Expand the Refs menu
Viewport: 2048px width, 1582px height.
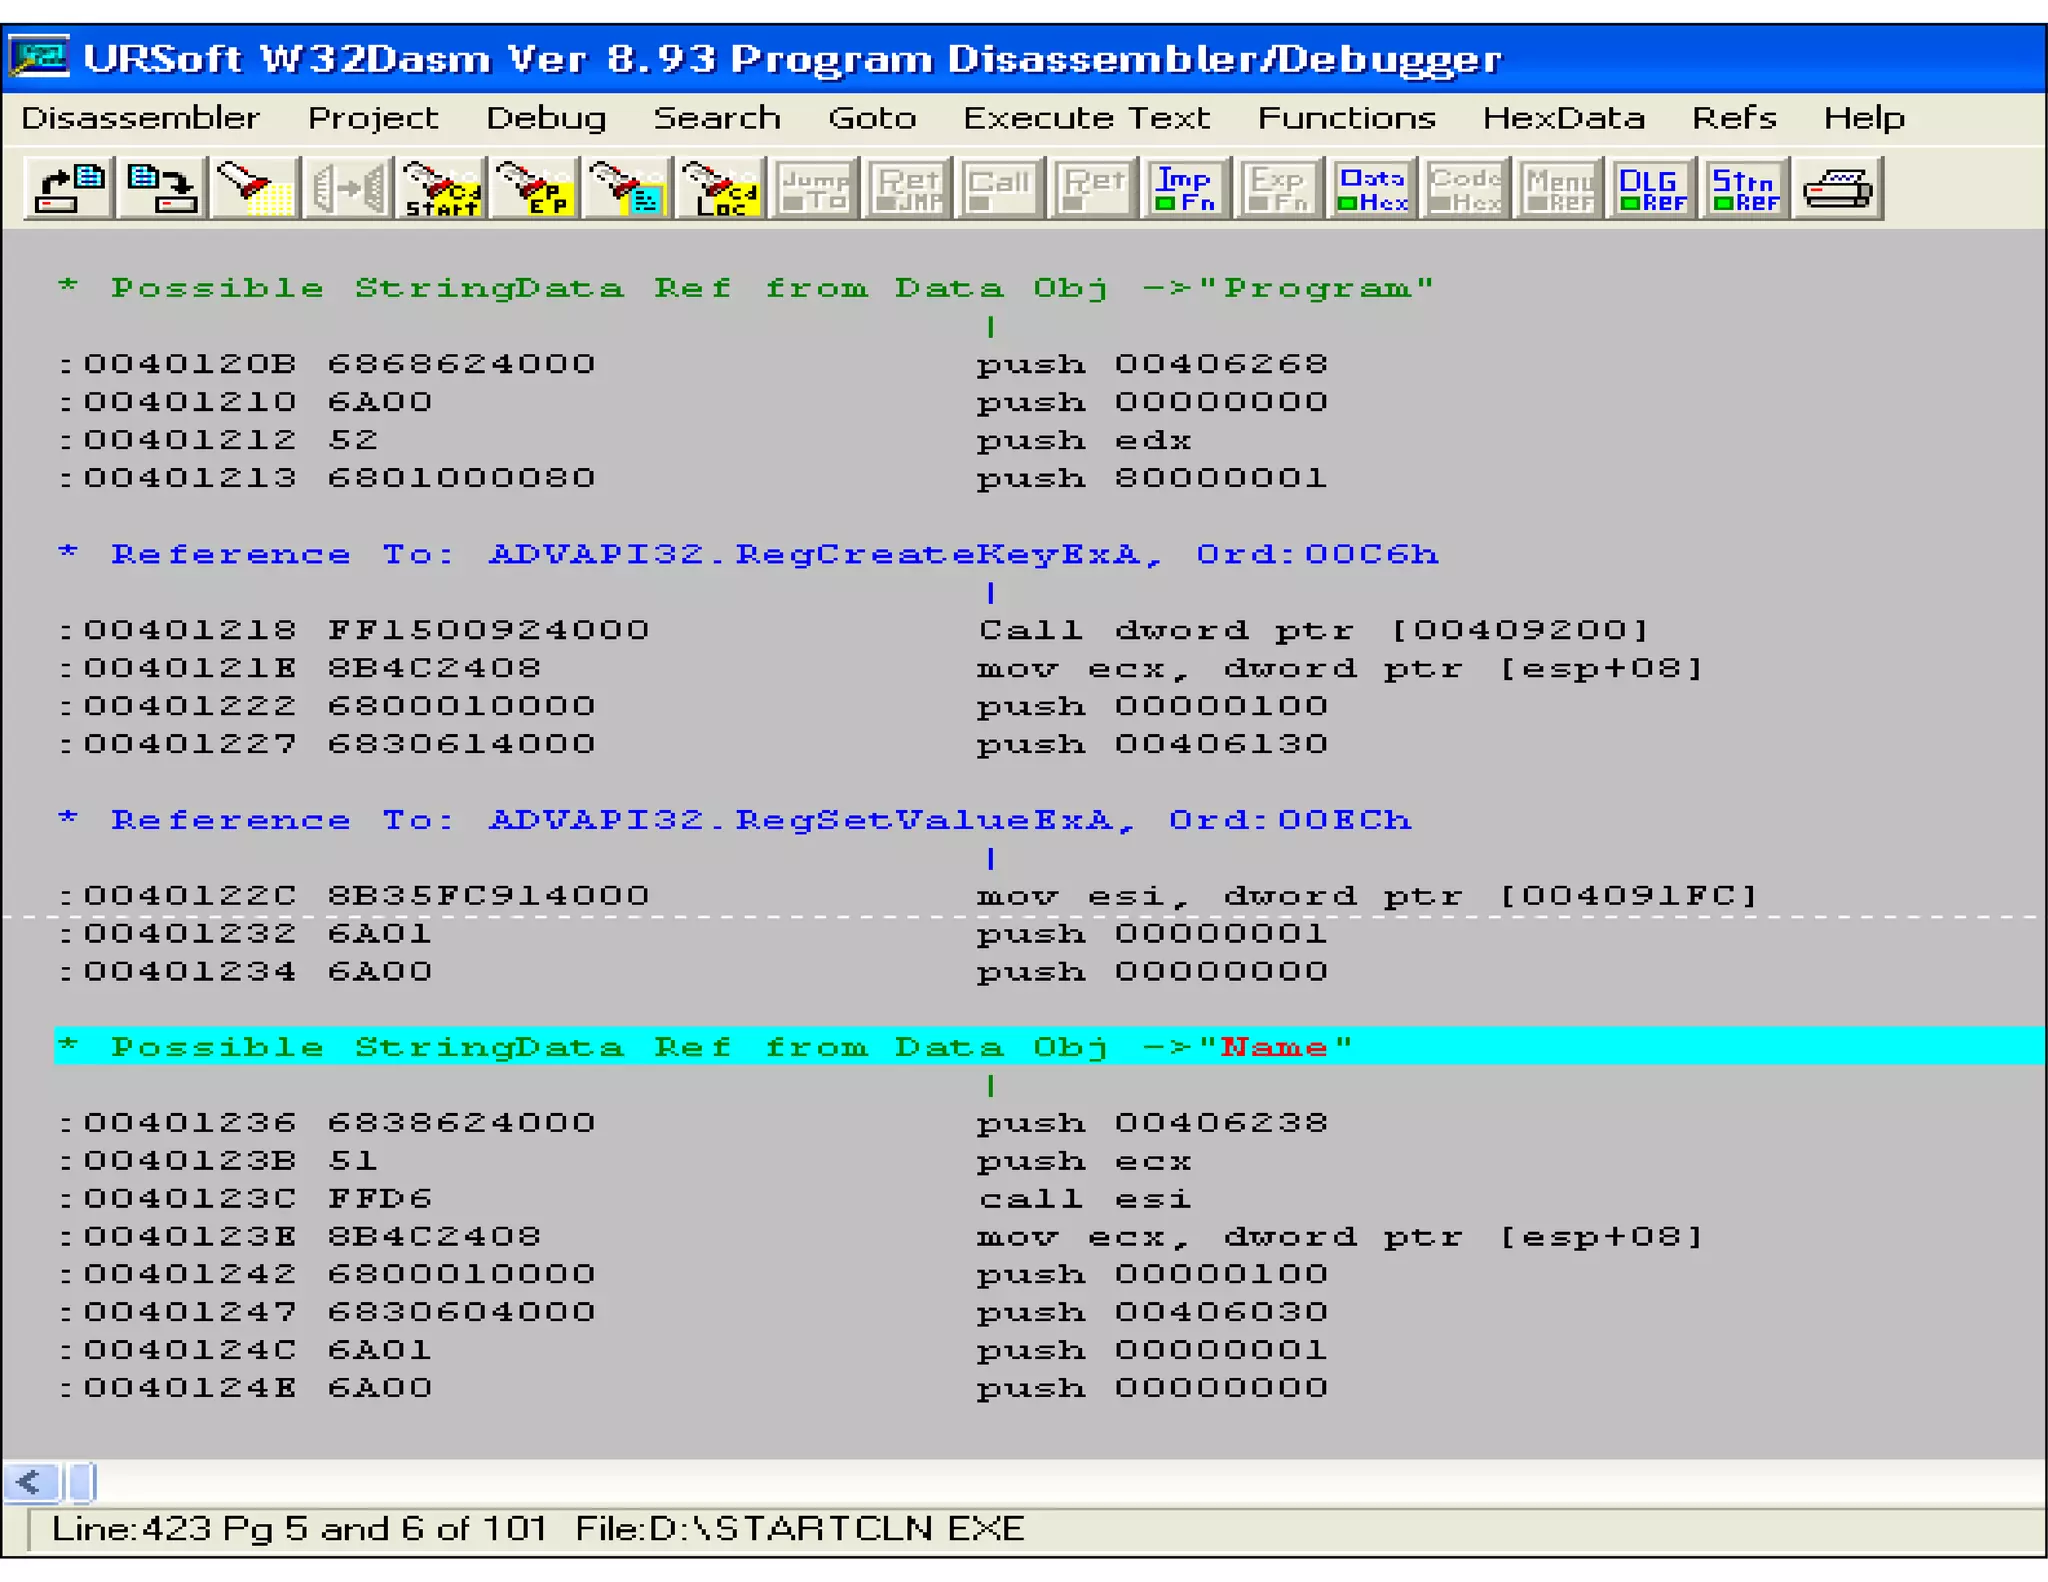[1734, 118]
